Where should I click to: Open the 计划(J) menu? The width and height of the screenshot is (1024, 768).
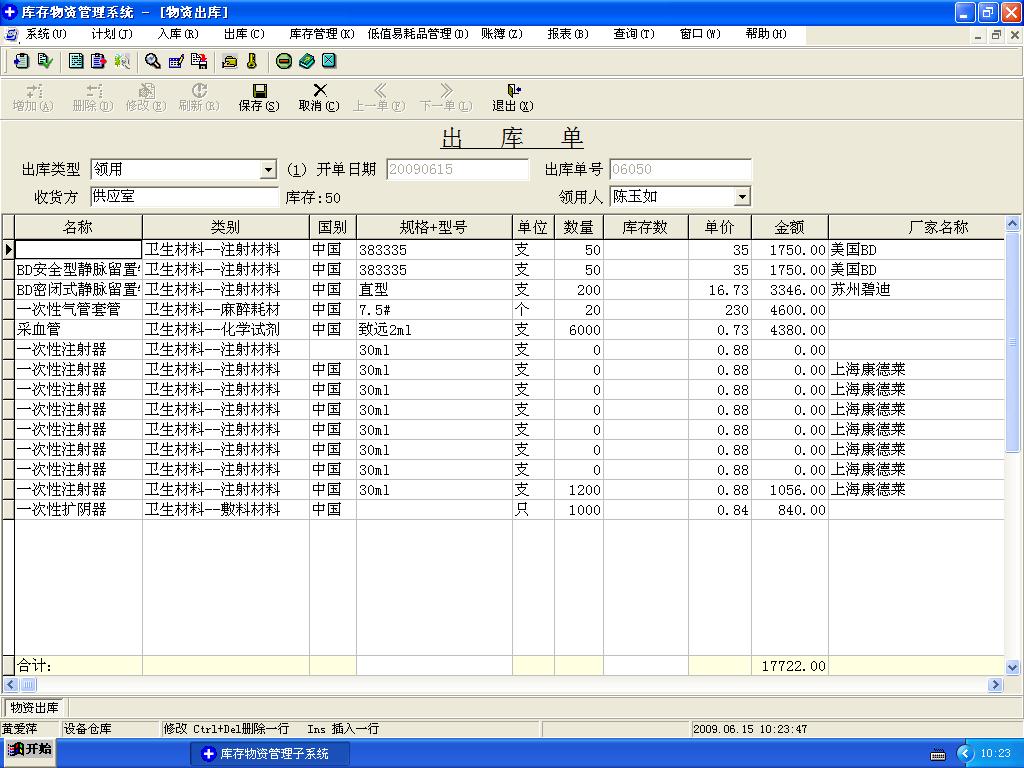tap(112, 34)
